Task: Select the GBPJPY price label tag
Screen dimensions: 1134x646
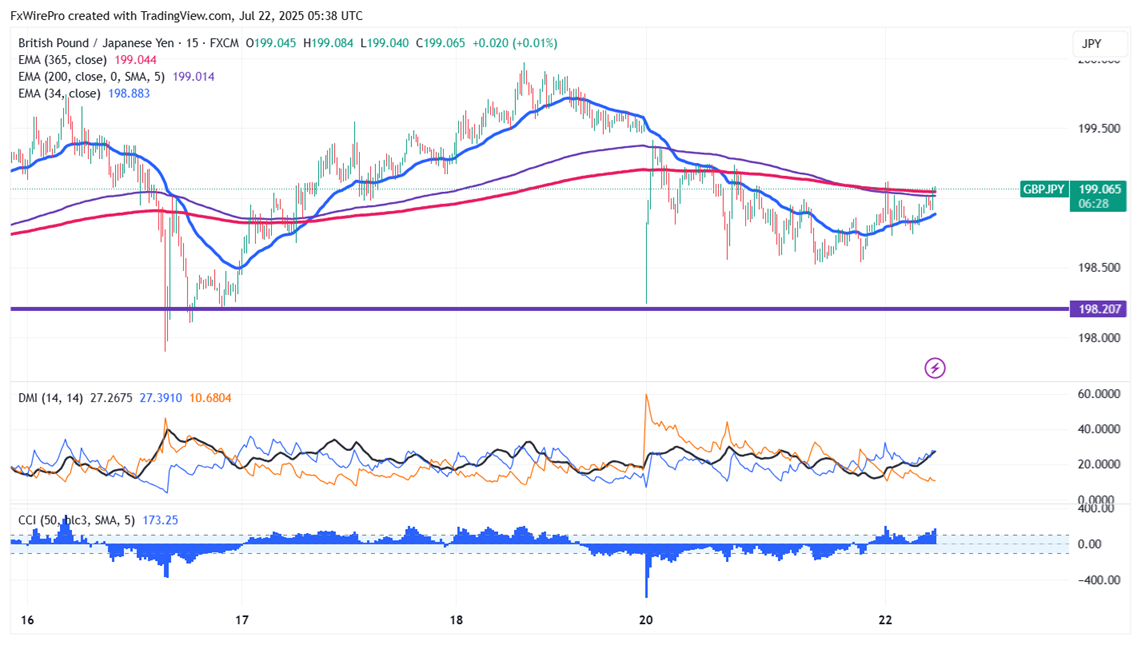Action: (1044, 190)
